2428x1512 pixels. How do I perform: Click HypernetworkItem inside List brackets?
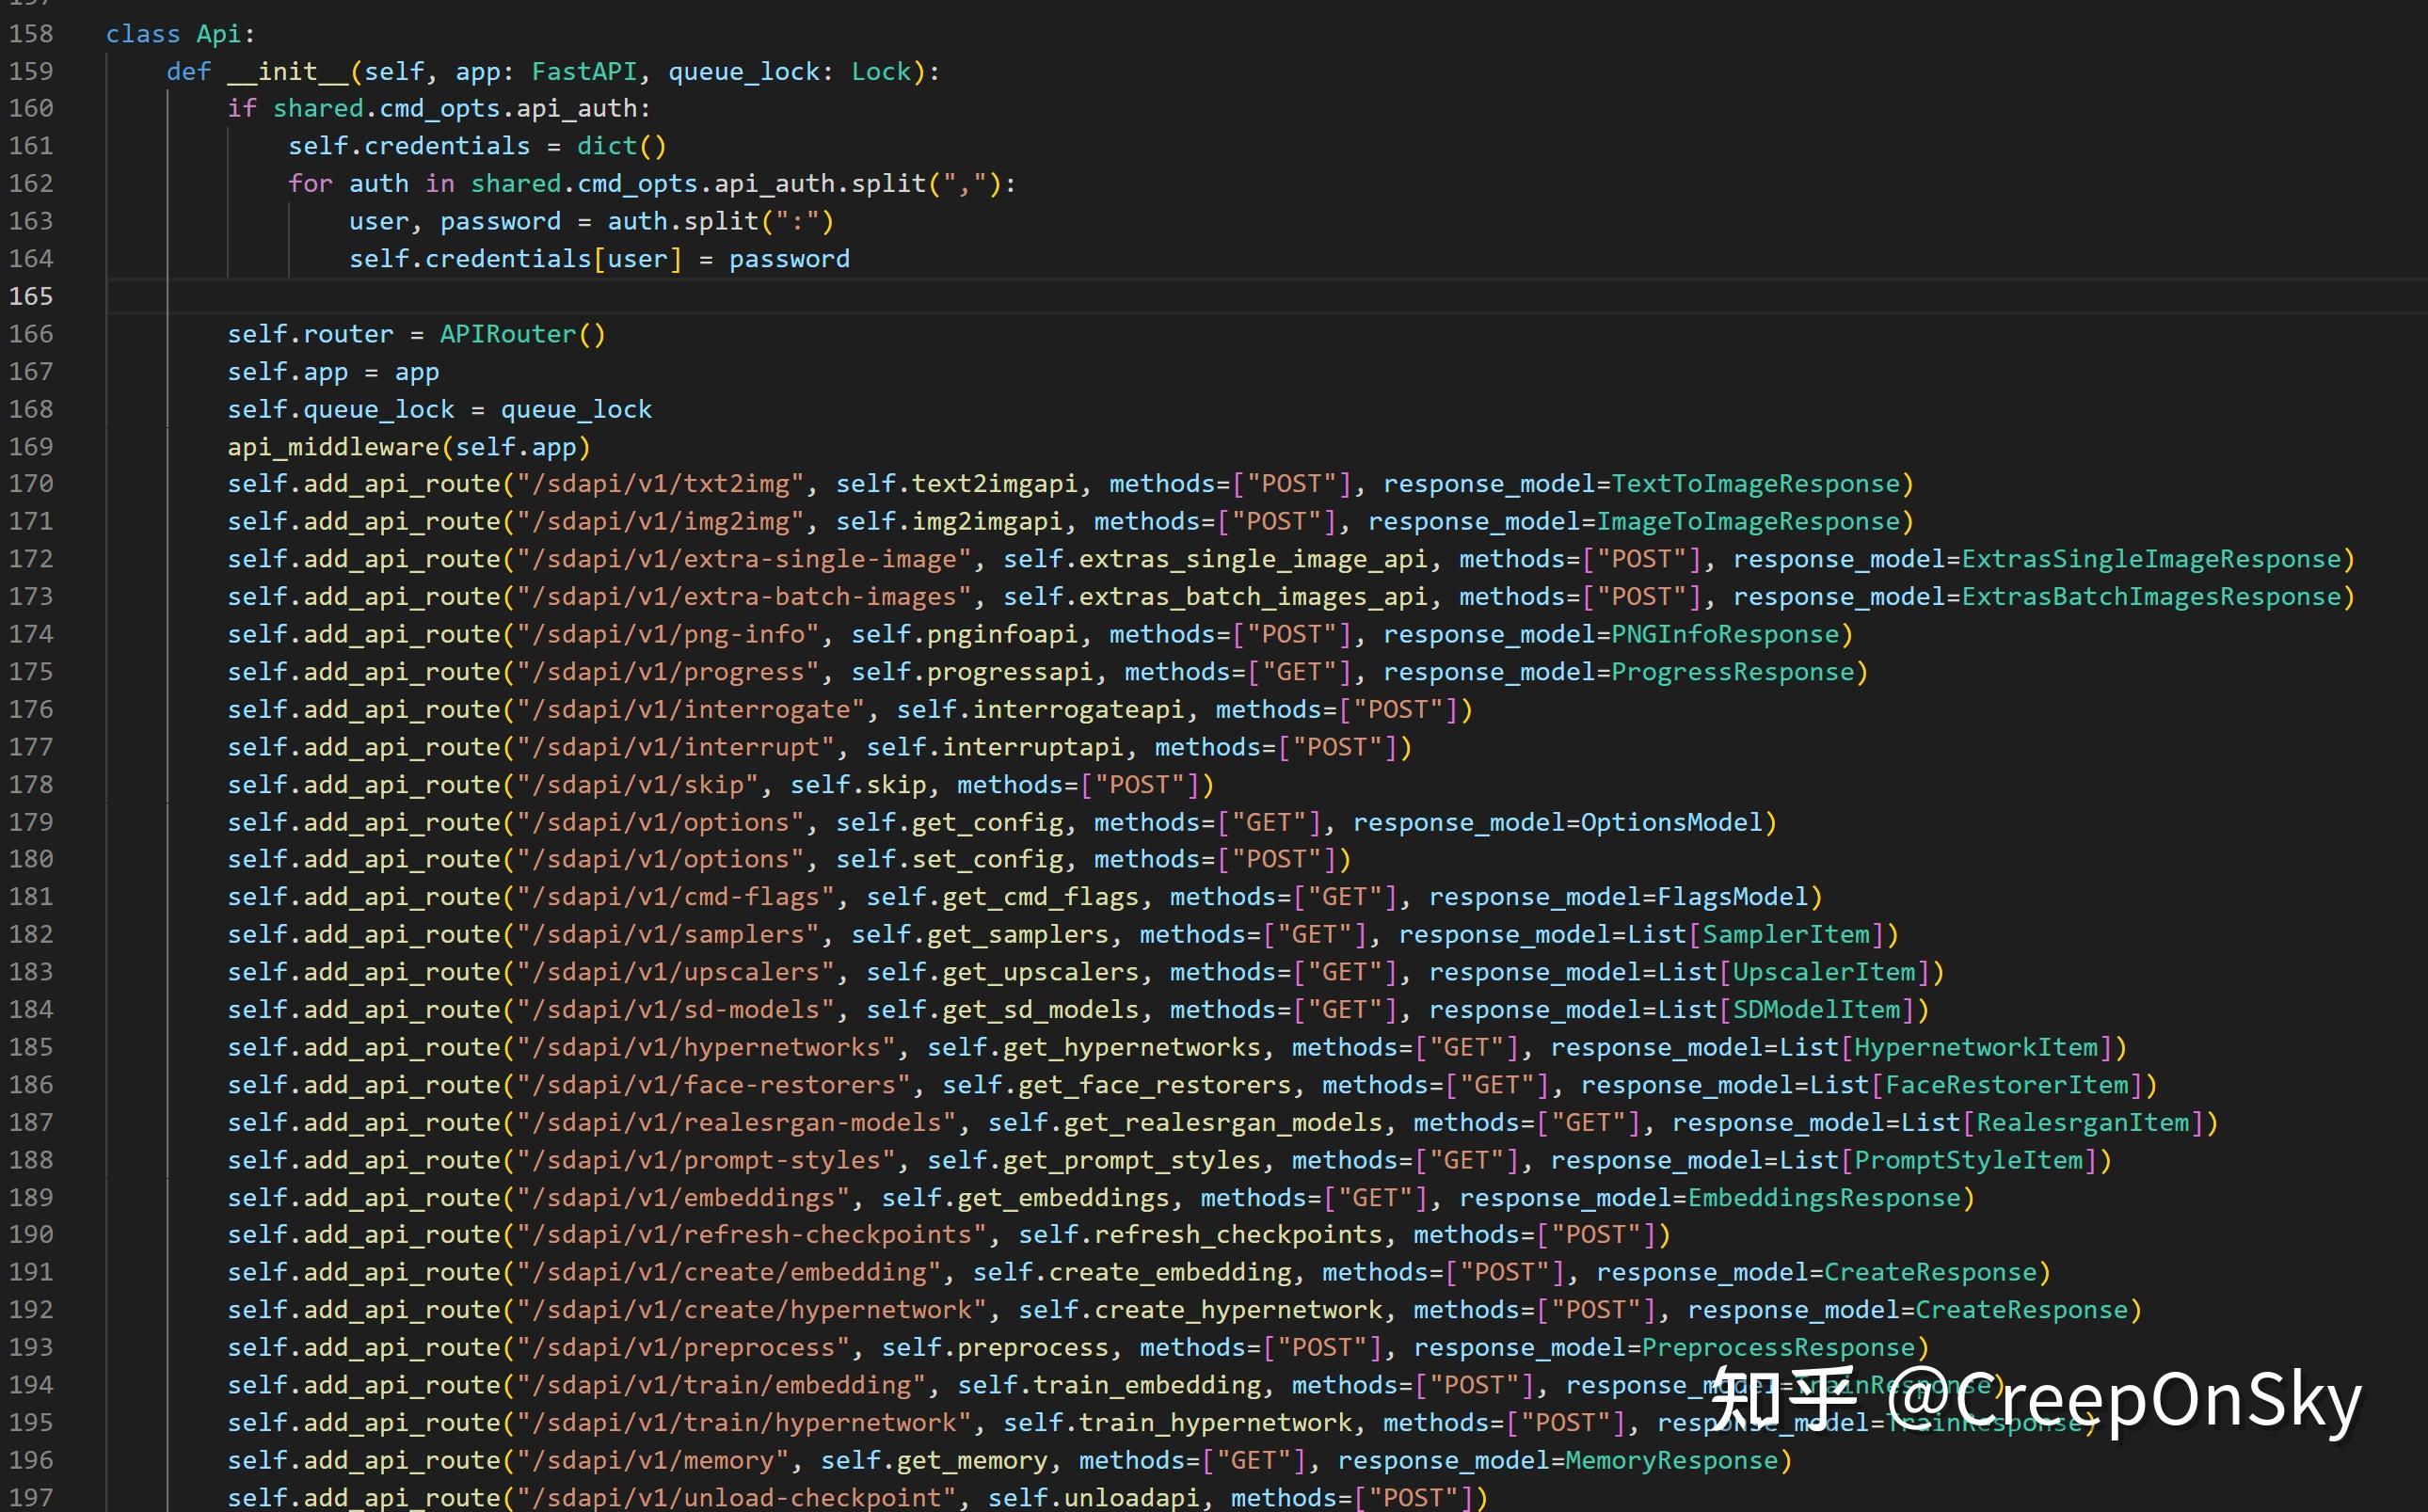pyautogui.click(x=1976, y=1047)
